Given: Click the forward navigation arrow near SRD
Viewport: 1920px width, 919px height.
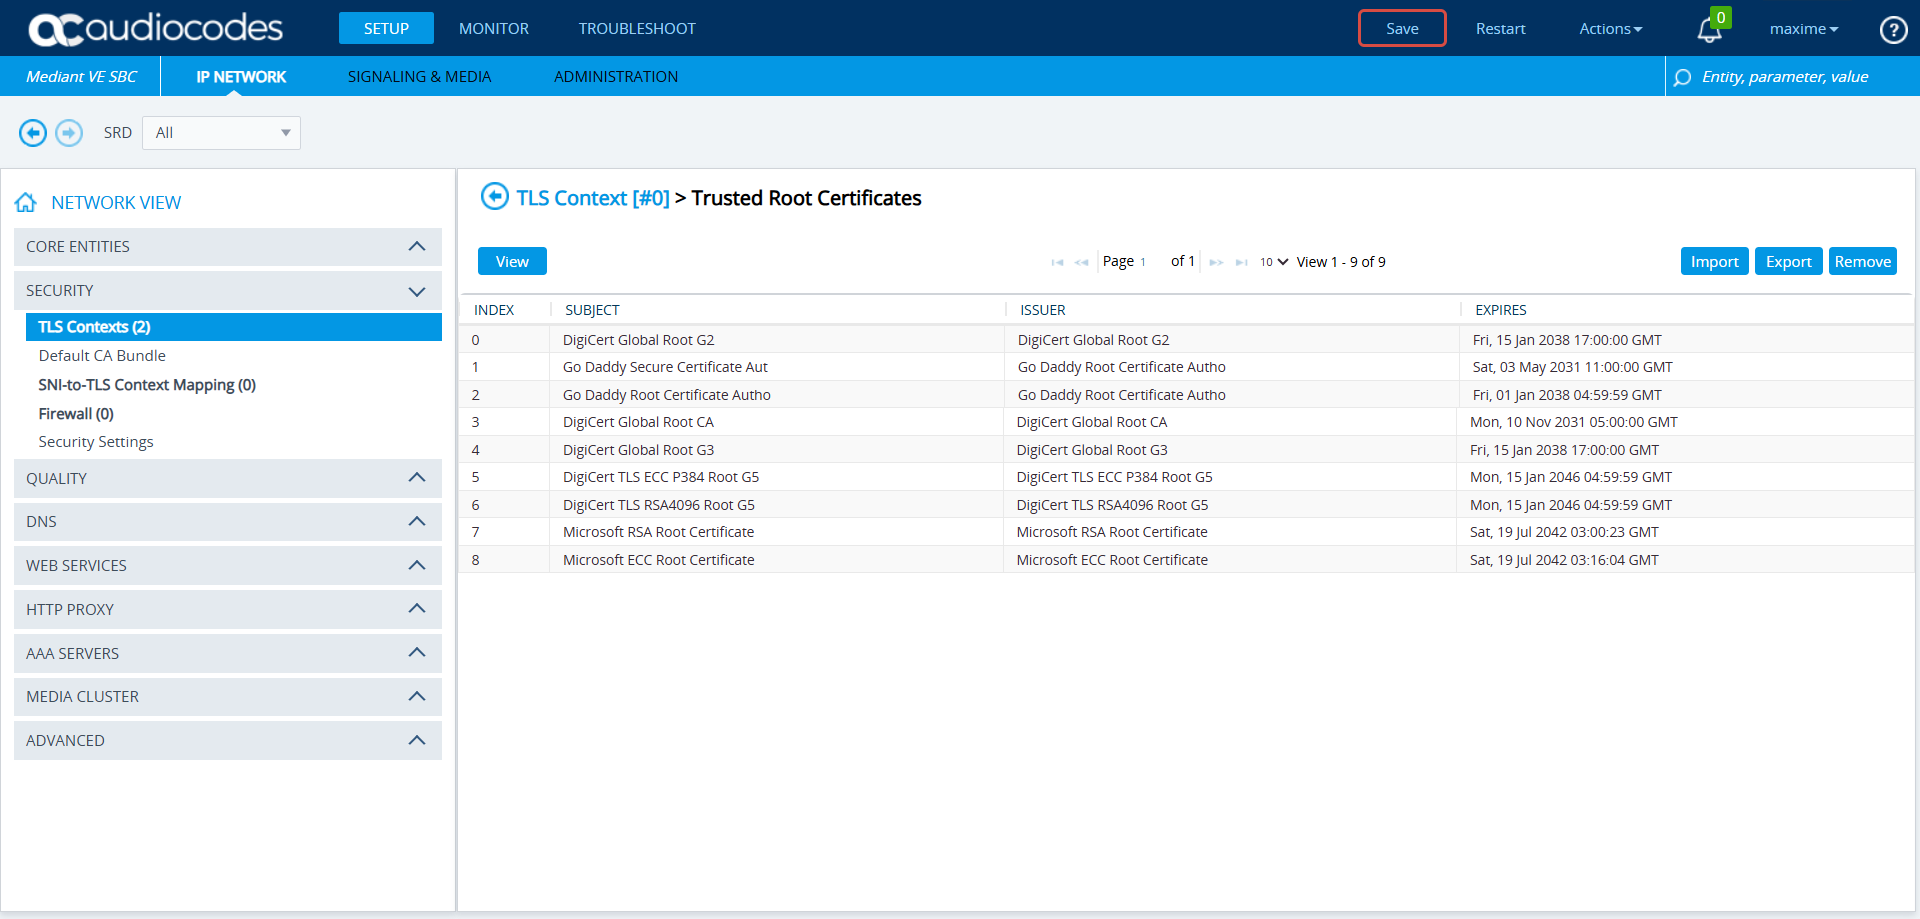Looking at the screenshot, I should (x=69, y=133).
